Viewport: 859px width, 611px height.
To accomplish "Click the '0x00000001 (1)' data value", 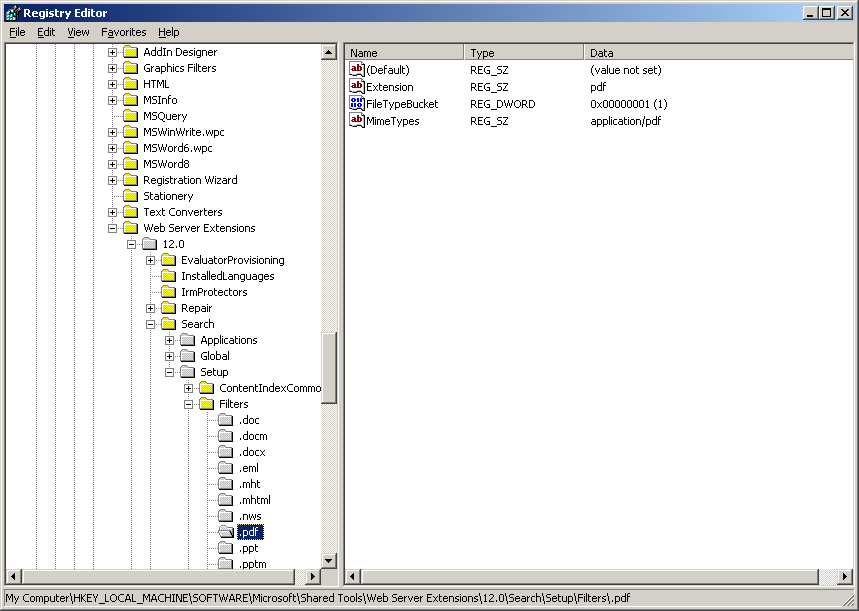I will [x=629, y=104].
